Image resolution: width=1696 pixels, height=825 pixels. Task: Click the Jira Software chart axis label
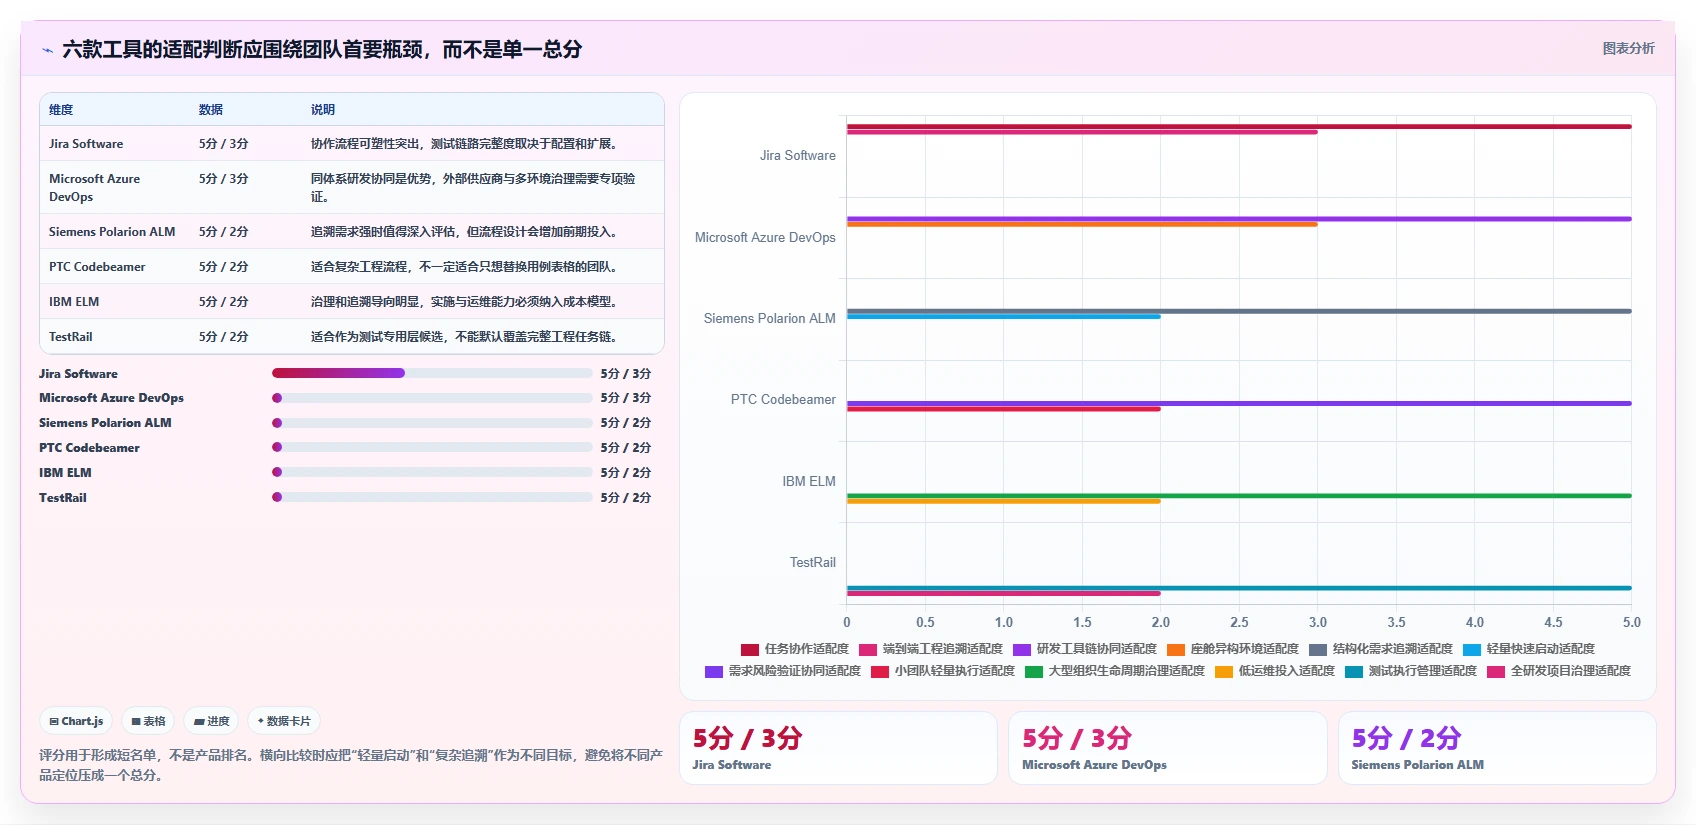[x=797, y=156]
